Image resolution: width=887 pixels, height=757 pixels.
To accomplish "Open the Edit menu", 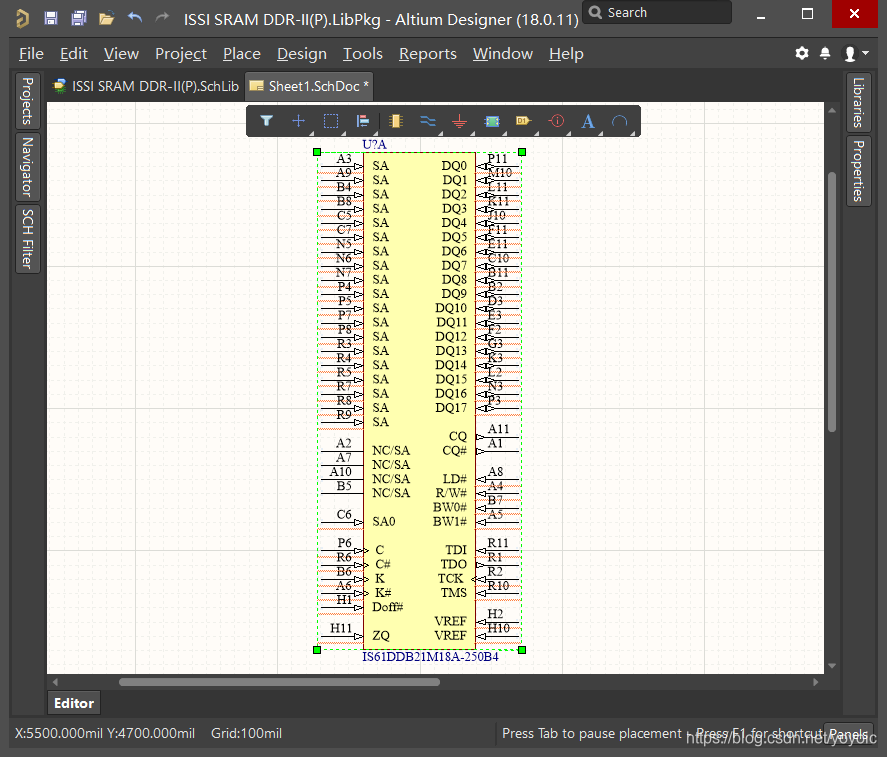I will pos(74,54).
